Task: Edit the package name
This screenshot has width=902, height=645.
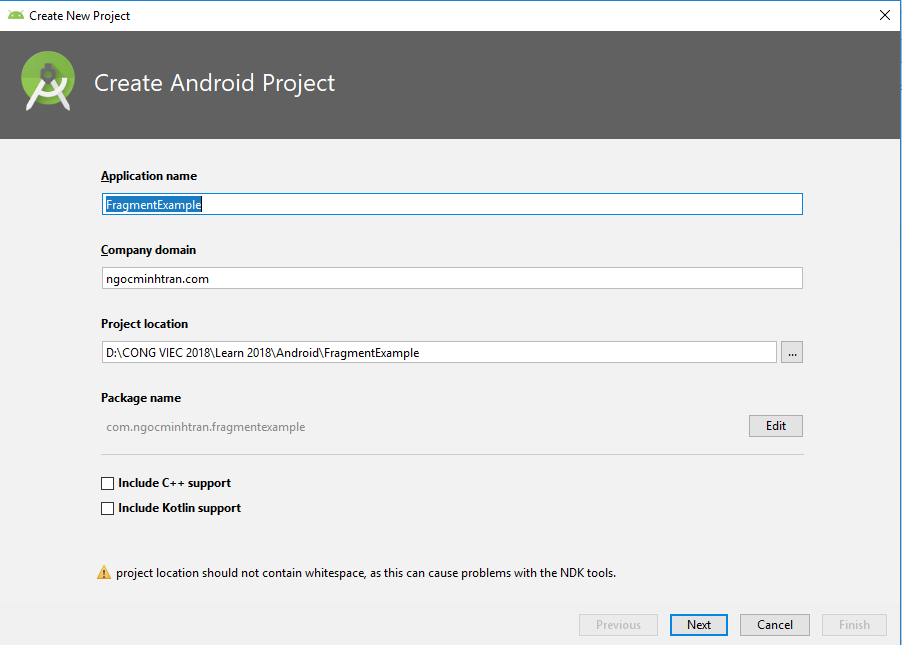Action: [775, 426]
